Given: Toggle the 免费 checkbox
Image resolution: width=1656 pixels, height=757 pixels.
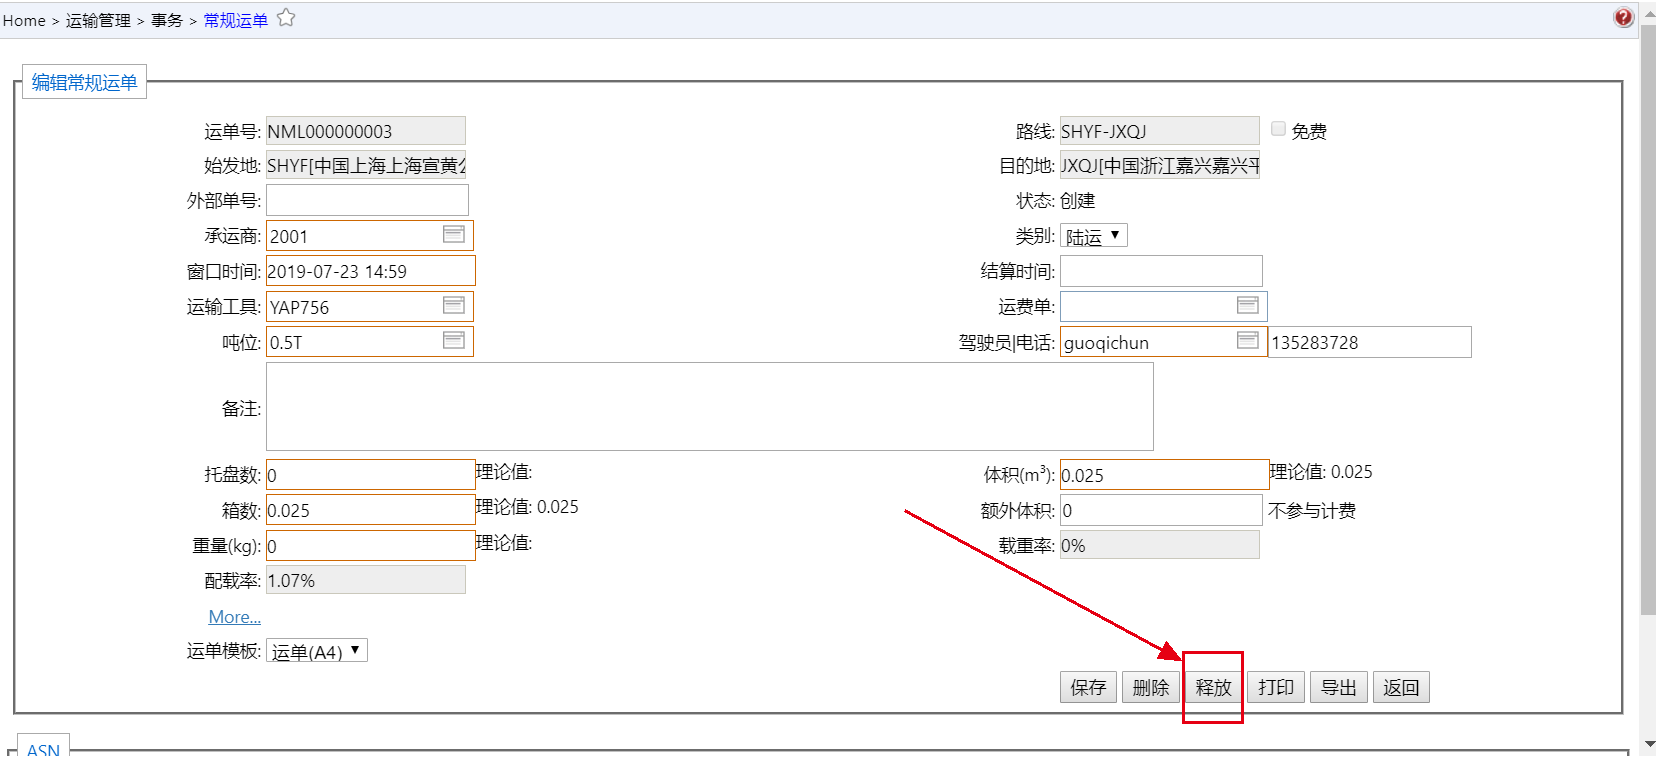Looking at the screenshot, I should (1278, 129).
